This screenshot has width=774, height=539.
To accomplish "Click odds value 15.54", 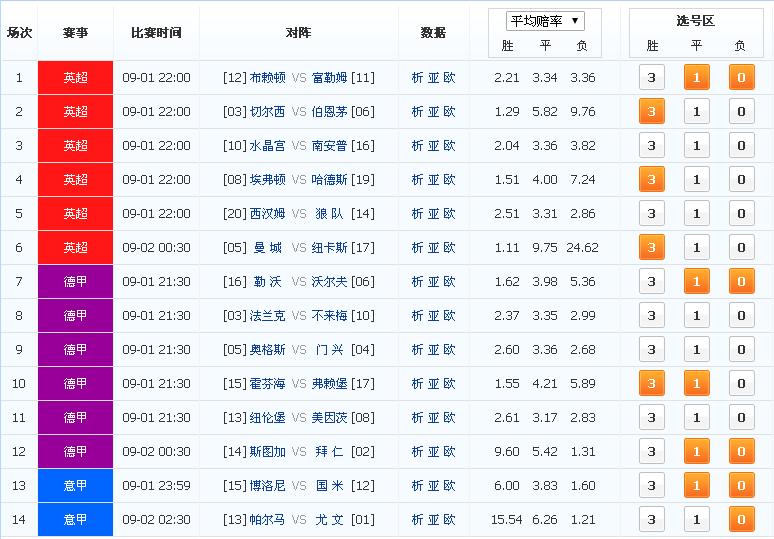I will coord(506,519).
